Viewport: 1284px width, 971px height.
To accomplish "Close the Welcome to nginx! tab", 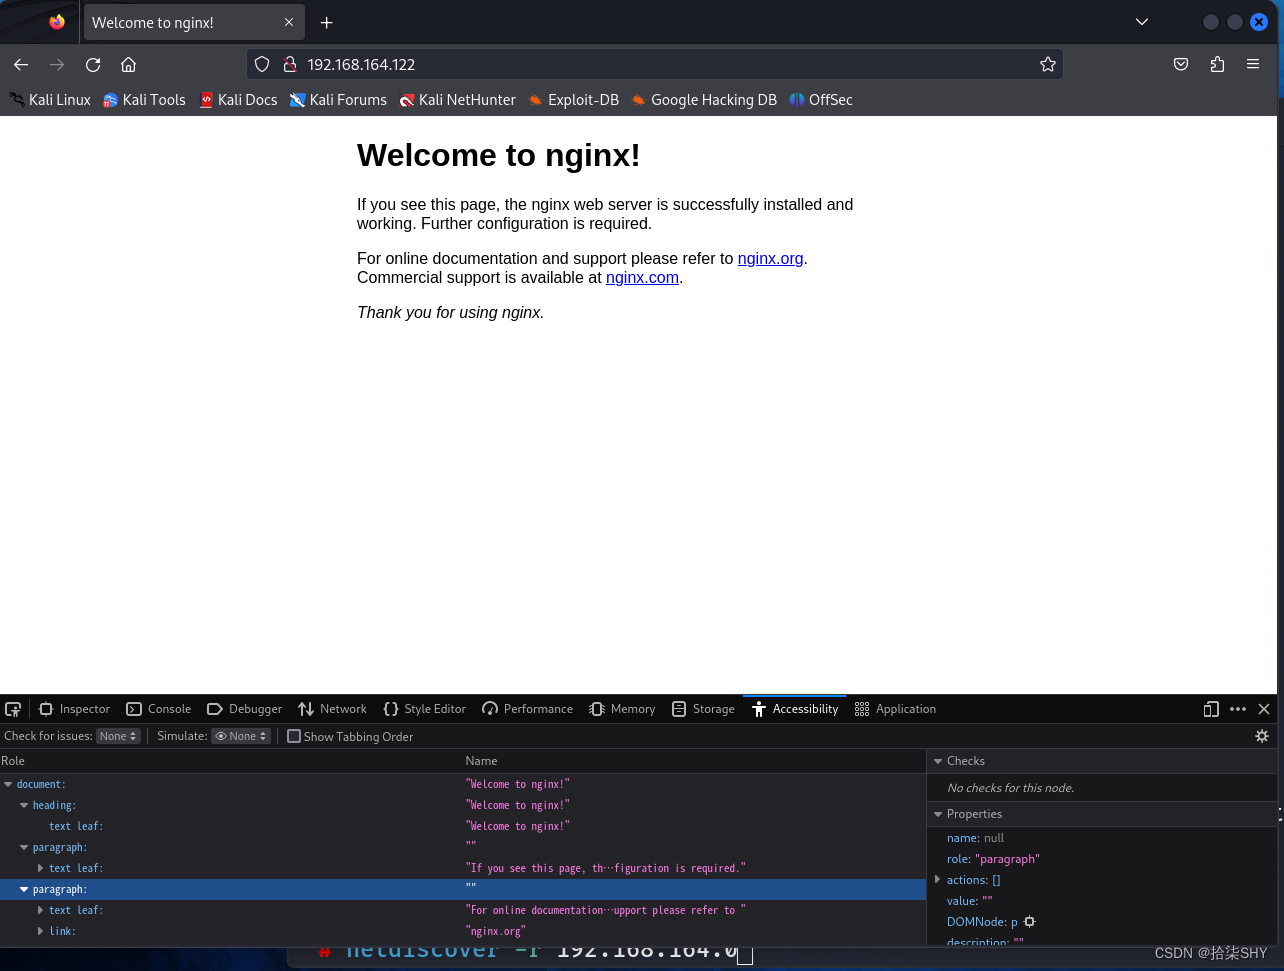I will pyautogui.click(x=289, y=22).
